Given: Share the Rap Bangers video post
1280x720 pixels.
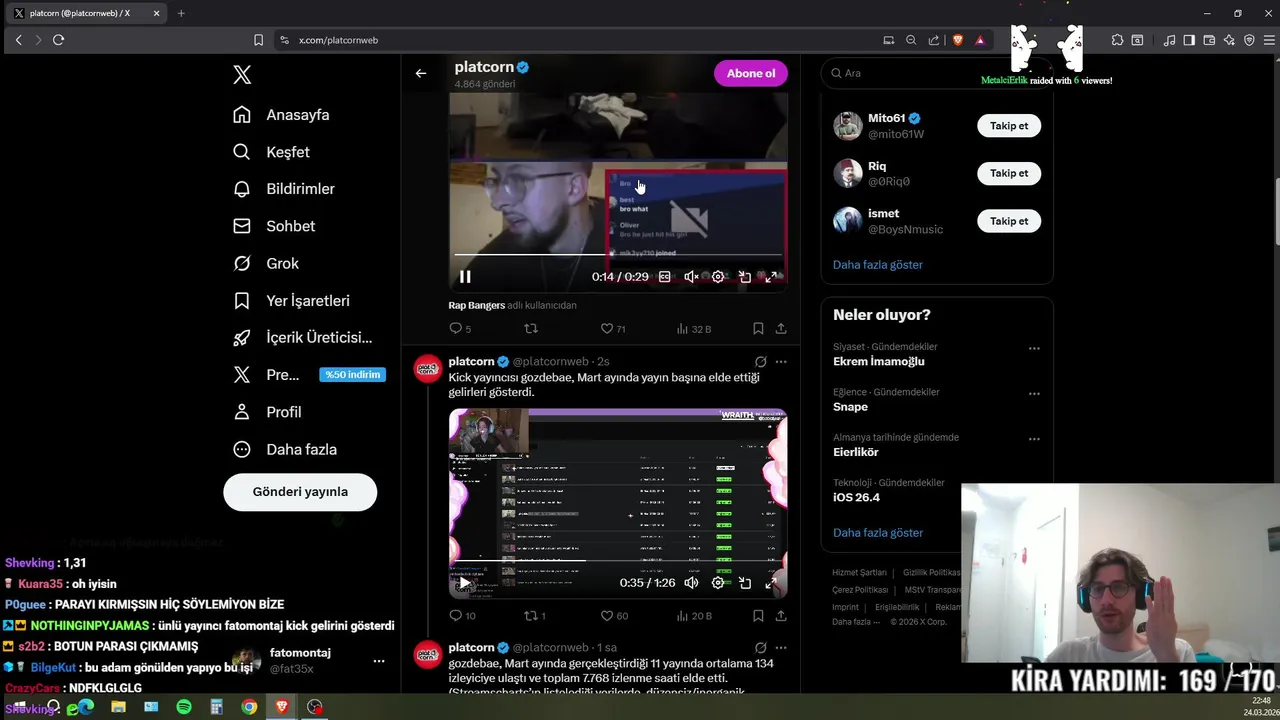Looking at the screenshot, I should click(x=781, y=328).
